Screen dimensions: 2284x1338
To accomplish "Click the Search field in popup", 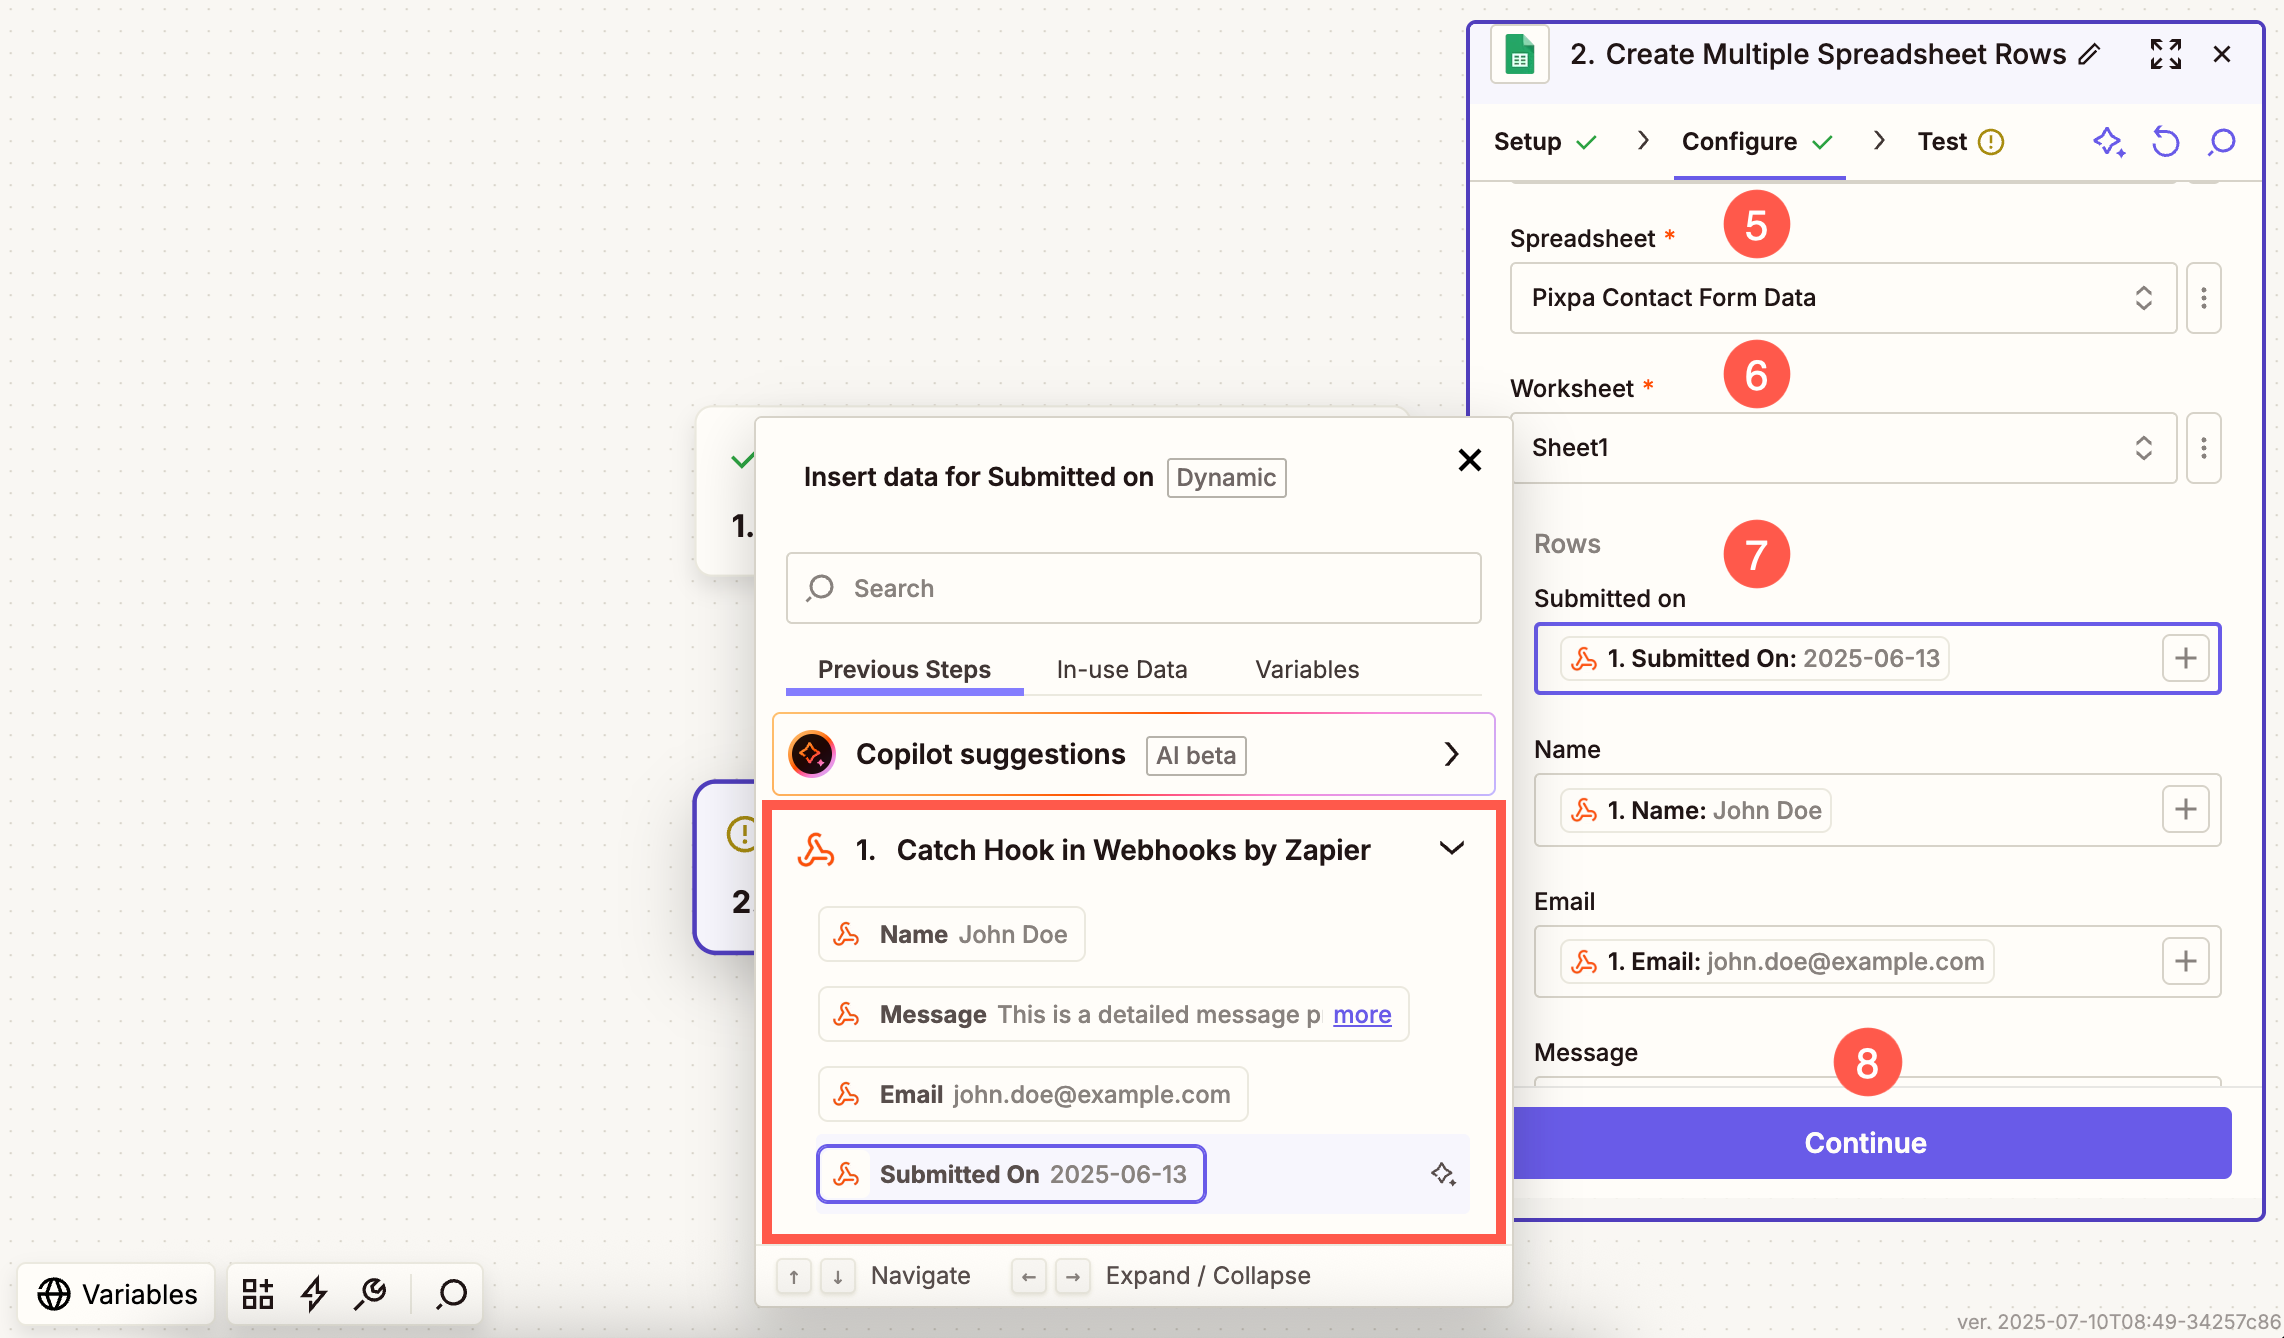I will tap(1133, 588).
